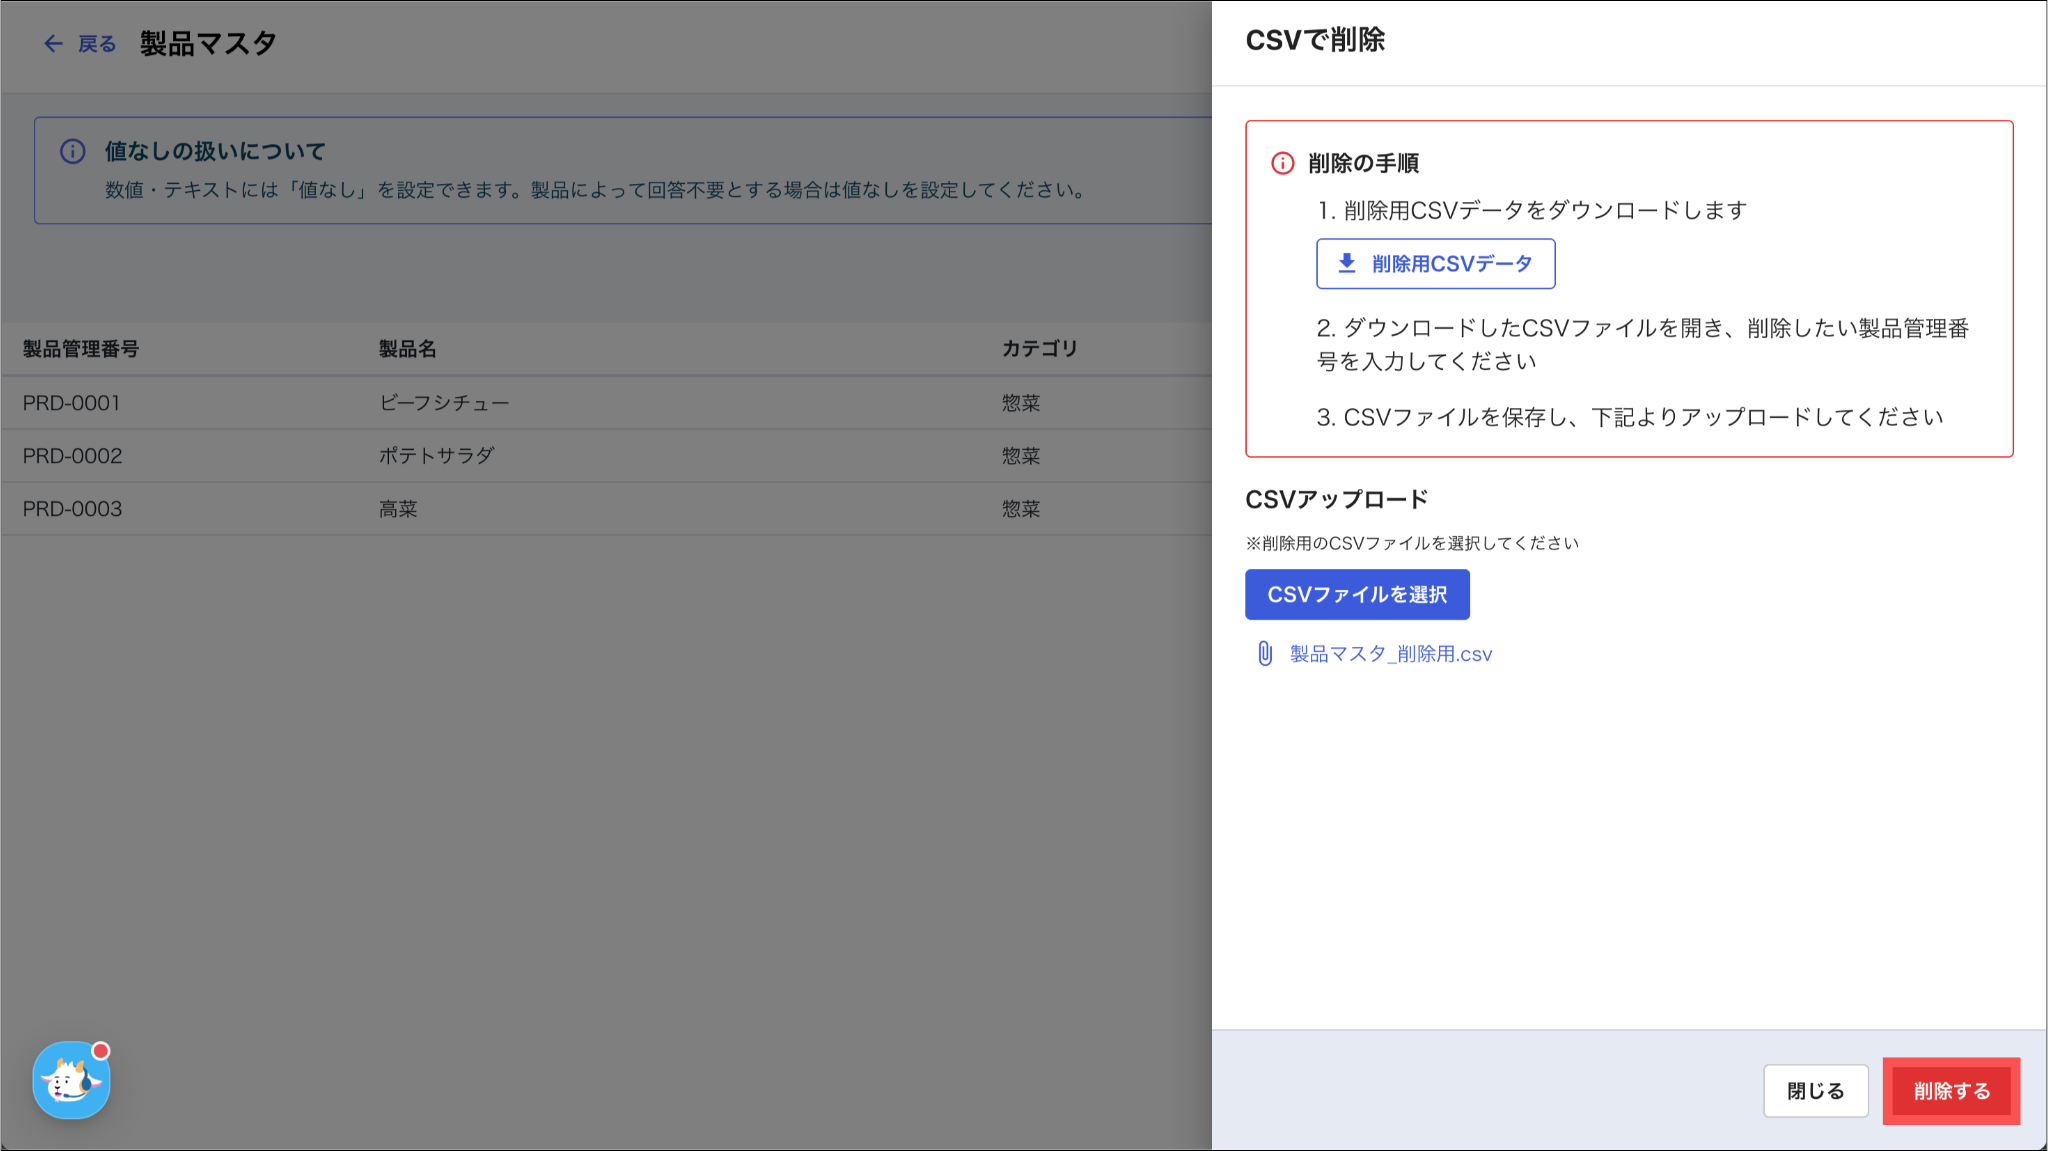The height and width of the screenshot is (1151, 2048).
Task: Click the 戻る link
Action: point(97,44)
